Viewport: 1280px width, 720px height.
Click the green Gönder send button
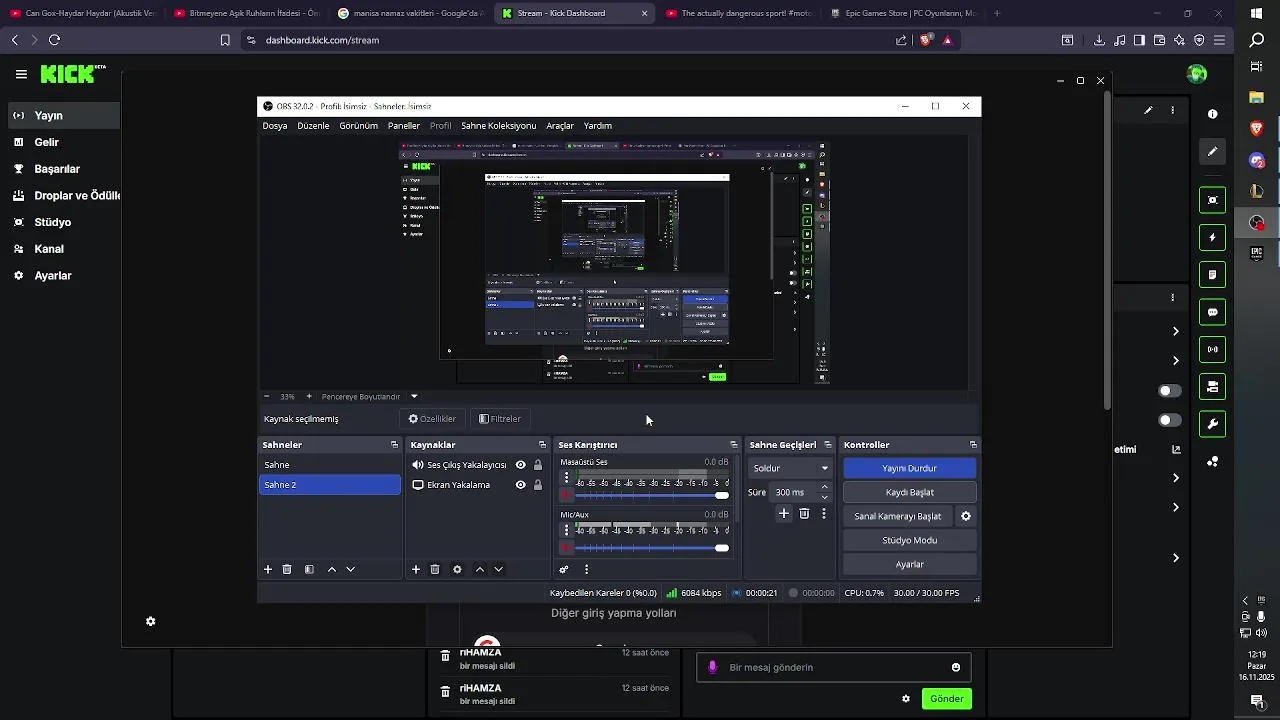[x=946, y=699]
